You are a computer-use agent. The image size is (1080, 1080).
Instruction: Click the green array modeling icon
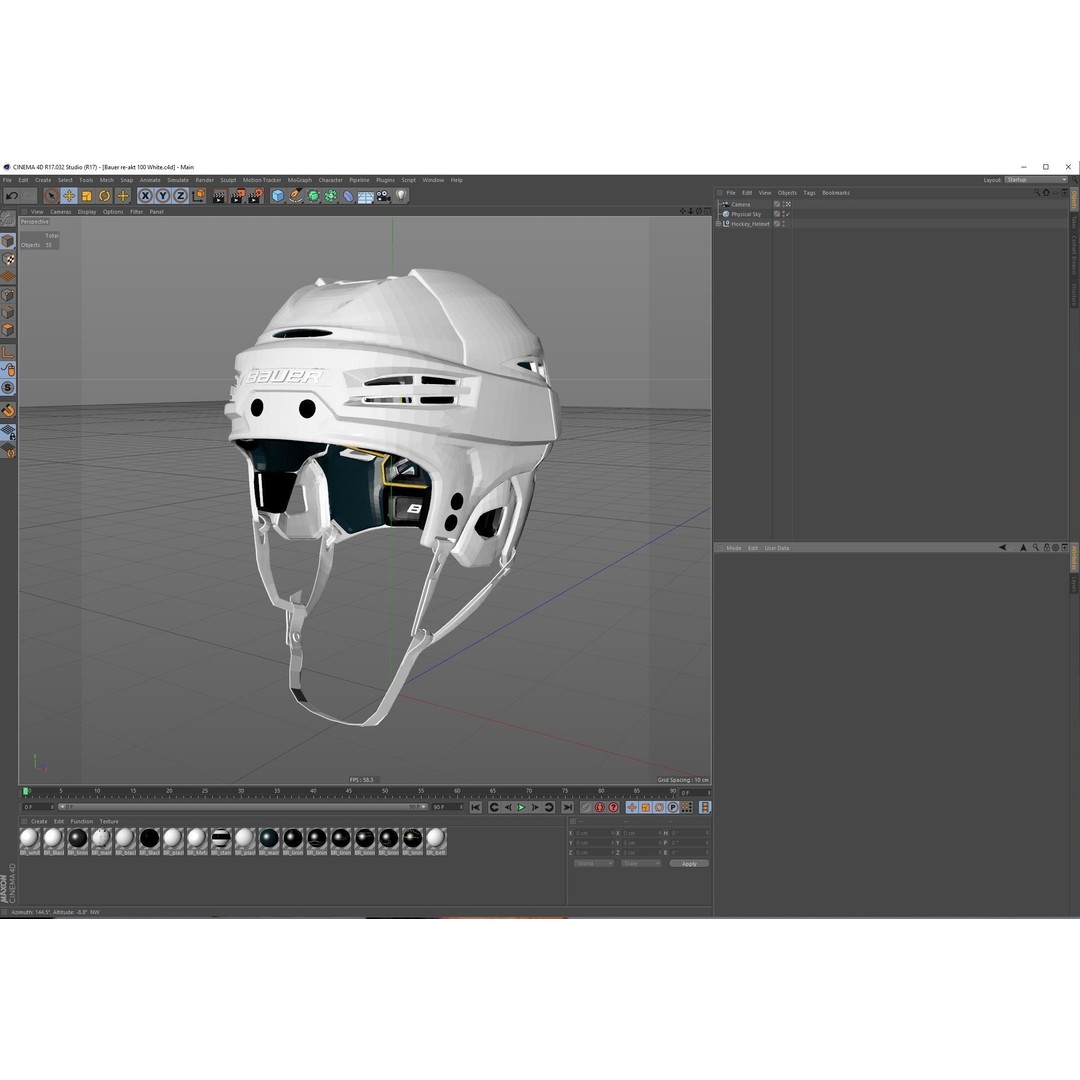pos(331,196)
